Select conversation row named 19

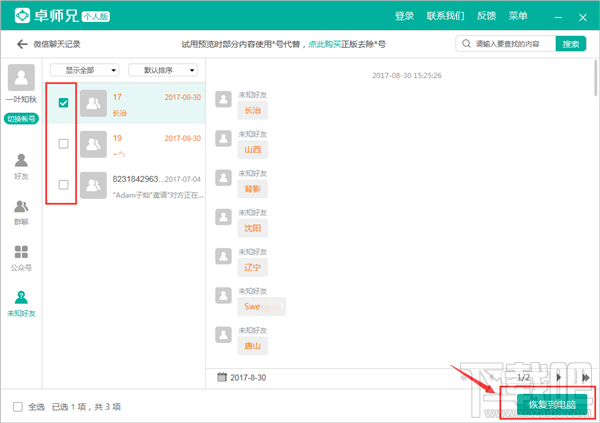(x=126, y=144)
